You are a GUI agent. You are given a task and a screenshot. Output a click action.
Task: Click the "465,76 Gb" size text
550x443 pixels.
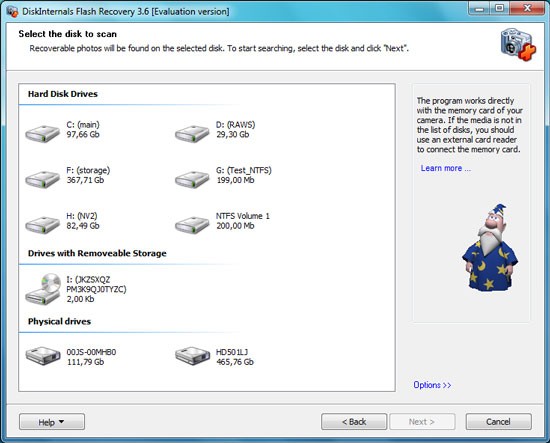pyautogui.click(x=235, y=362)
